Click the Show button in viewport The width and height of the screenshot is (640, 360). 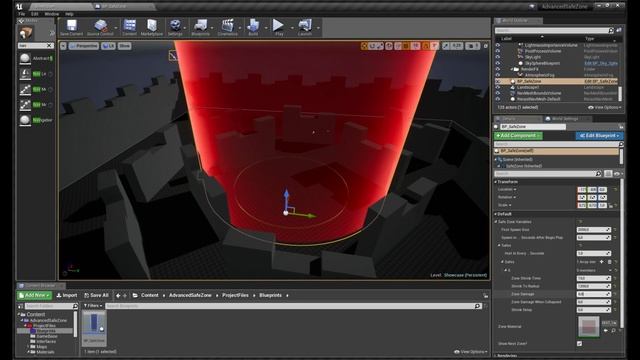(x=124, y=46)
